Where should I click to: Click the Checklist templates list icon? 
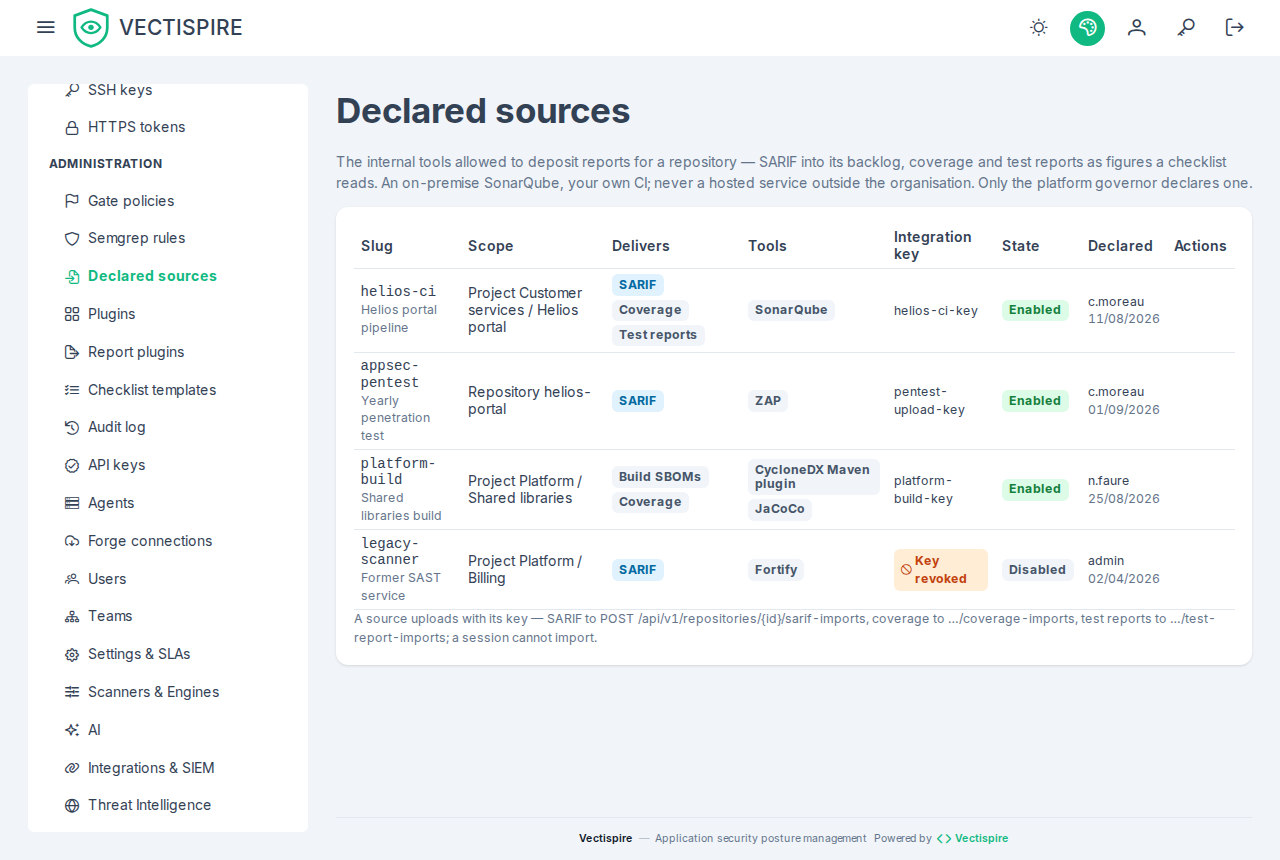(72, 390)
